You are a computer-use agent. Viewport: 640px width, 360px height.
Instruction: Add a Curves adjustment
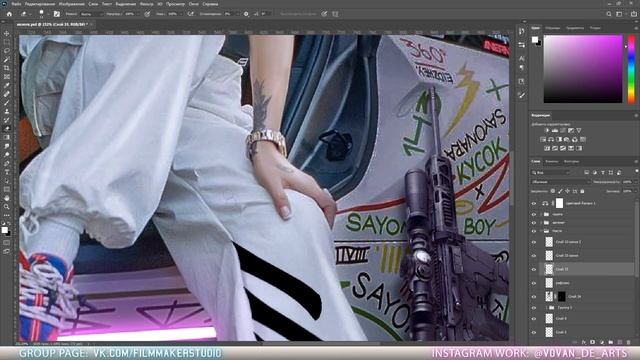coord(563,131)
